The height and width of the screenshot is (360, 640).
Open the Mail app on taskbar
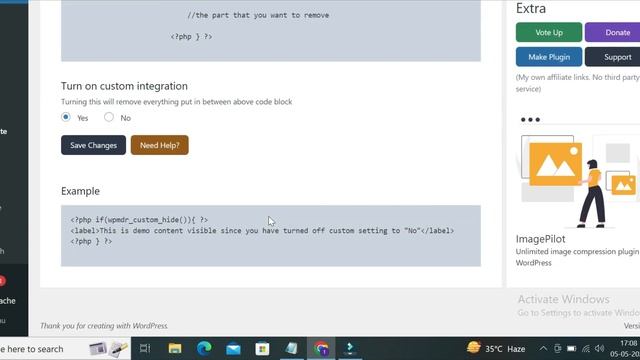tap(233, 349)
